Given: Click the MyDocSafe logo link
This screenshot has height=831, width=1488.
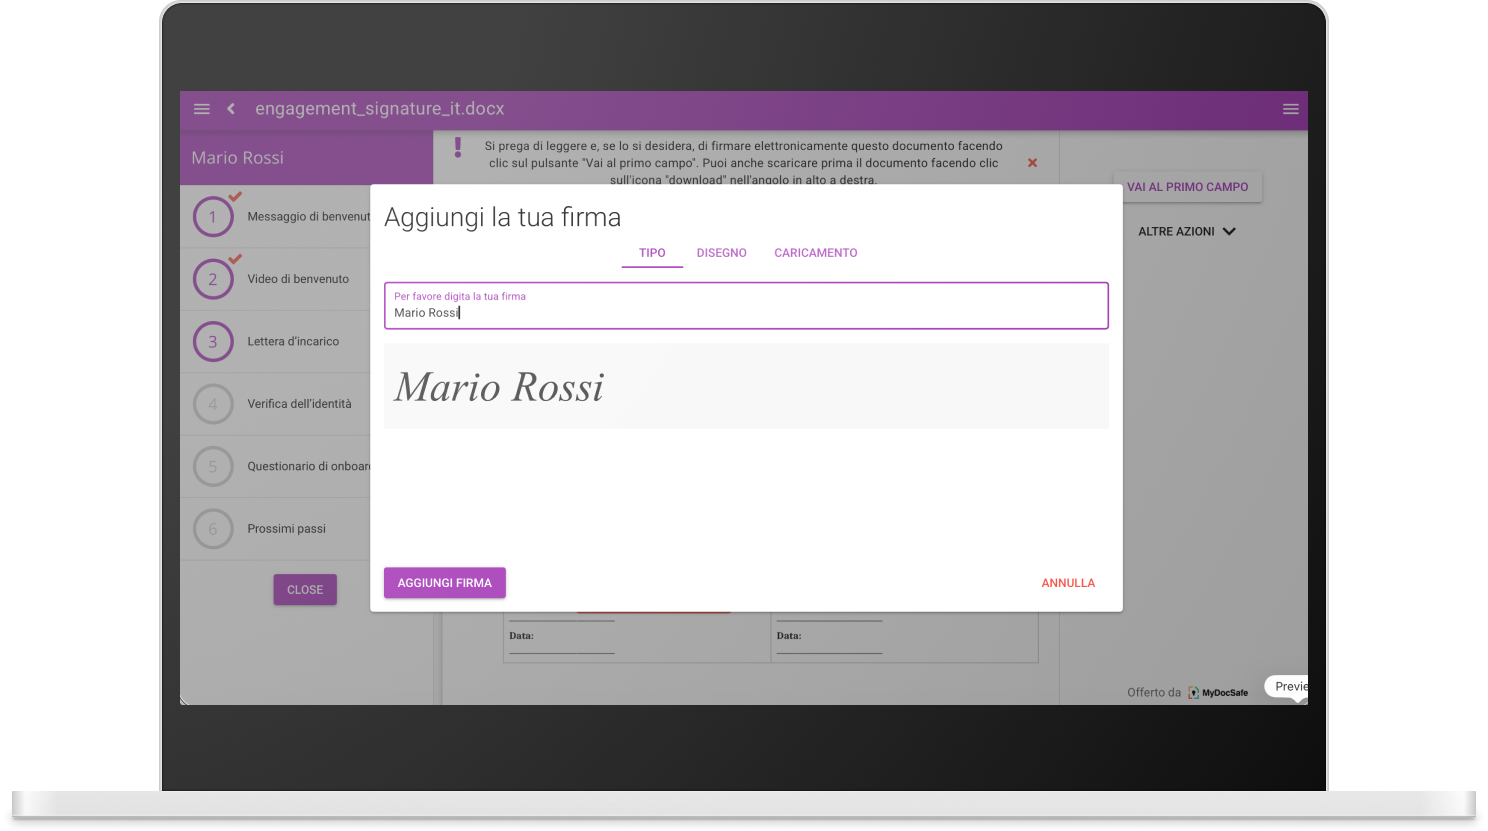Looking at the screenshot, I should (x=1218, y=692).
